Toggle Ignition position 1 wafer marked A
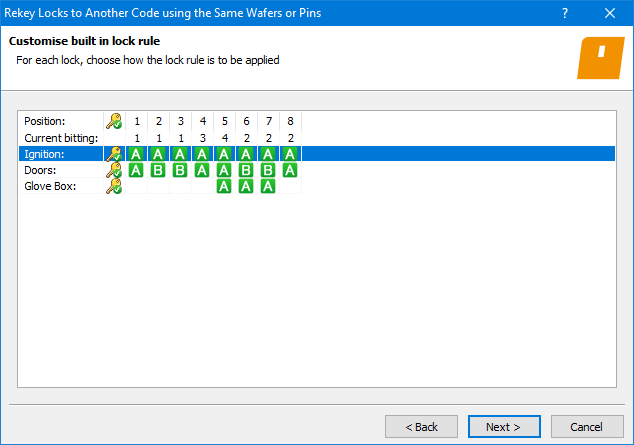 (137, 154)
